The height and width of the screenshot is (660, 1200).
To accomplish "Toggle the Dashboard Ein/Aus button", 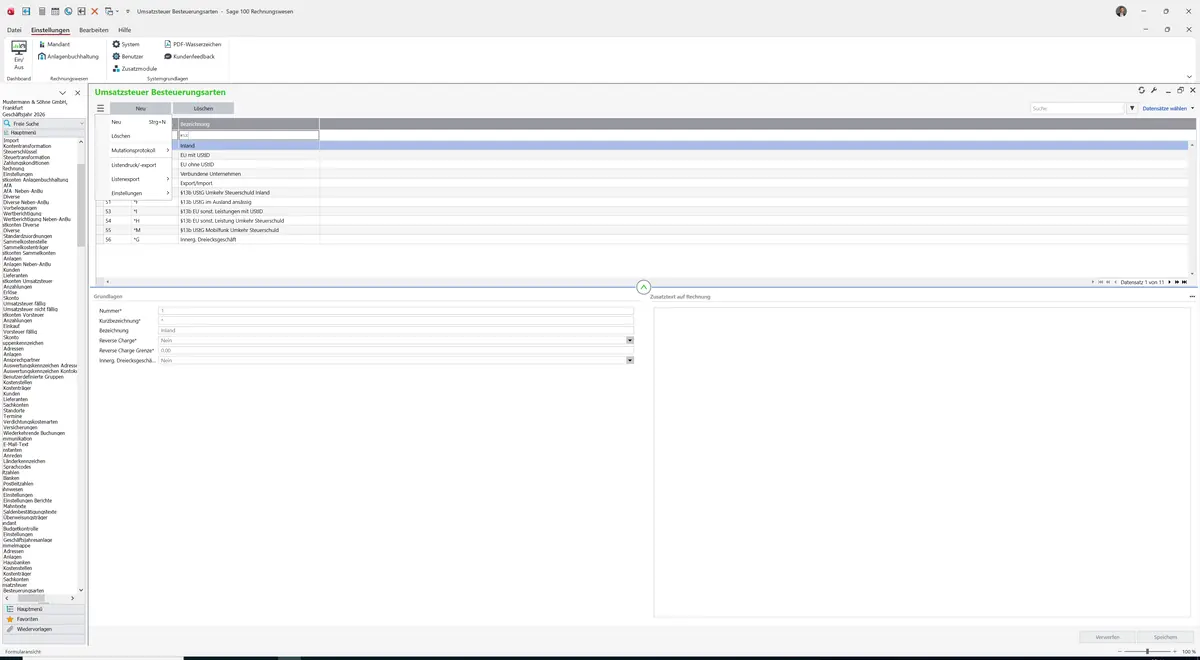I will (x=18, y=56).
